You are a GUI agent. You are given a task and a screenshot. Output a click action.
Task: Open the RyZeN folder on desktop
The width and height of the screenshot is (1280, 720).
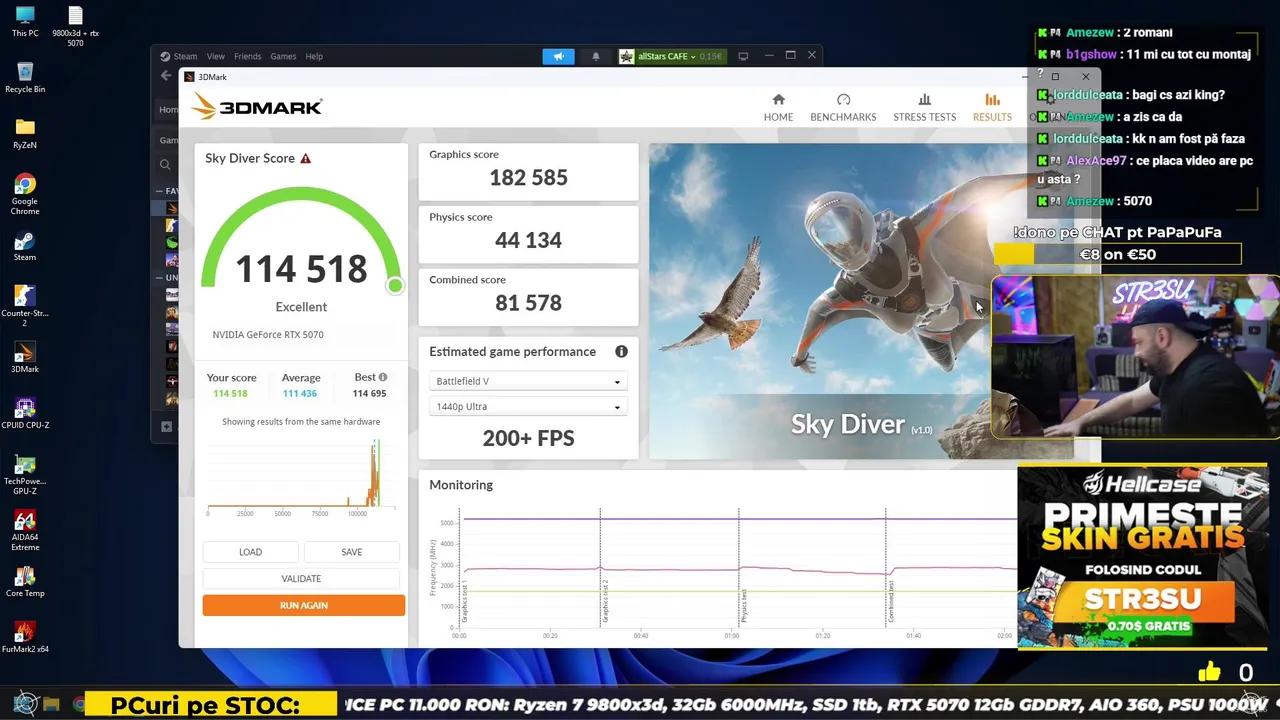click(x=25, y=134)
